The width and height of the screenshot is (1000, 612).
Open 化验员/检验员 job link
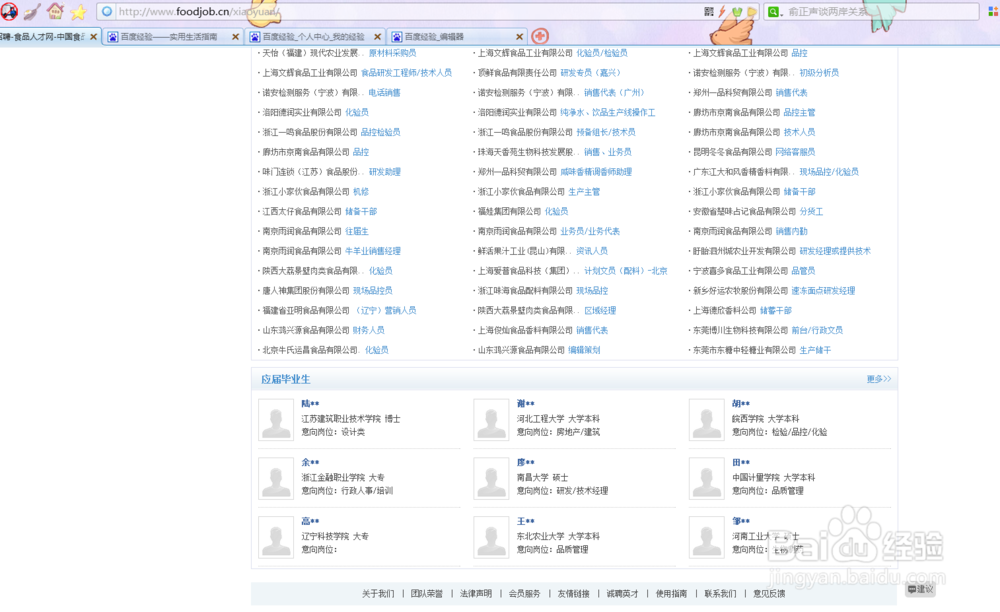[x=602, y=53]
